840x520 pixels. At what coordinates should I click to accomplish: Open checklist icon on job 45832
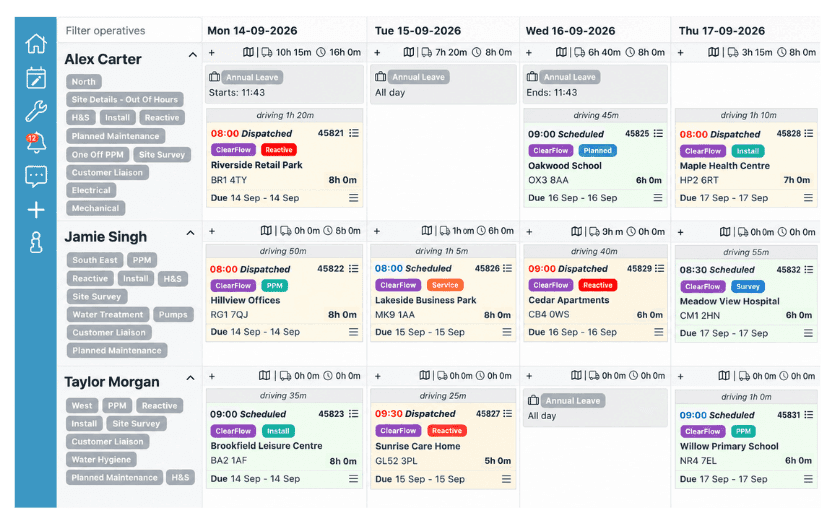pos(808,269)
